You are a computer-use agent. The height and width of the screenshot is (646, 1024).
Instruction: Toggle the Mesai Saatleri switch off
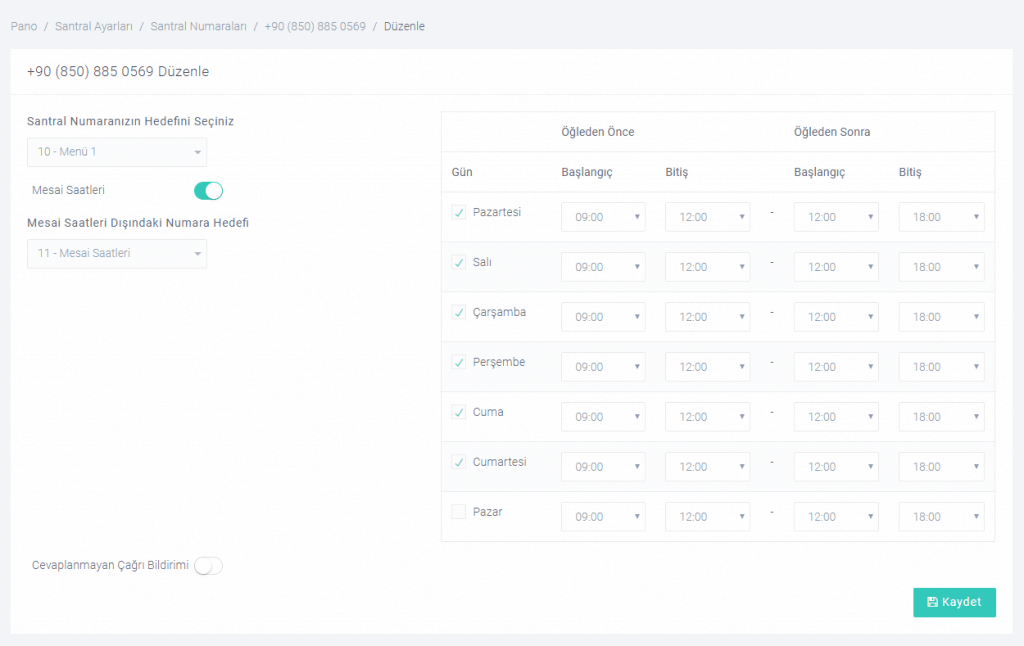coord(208,191)
